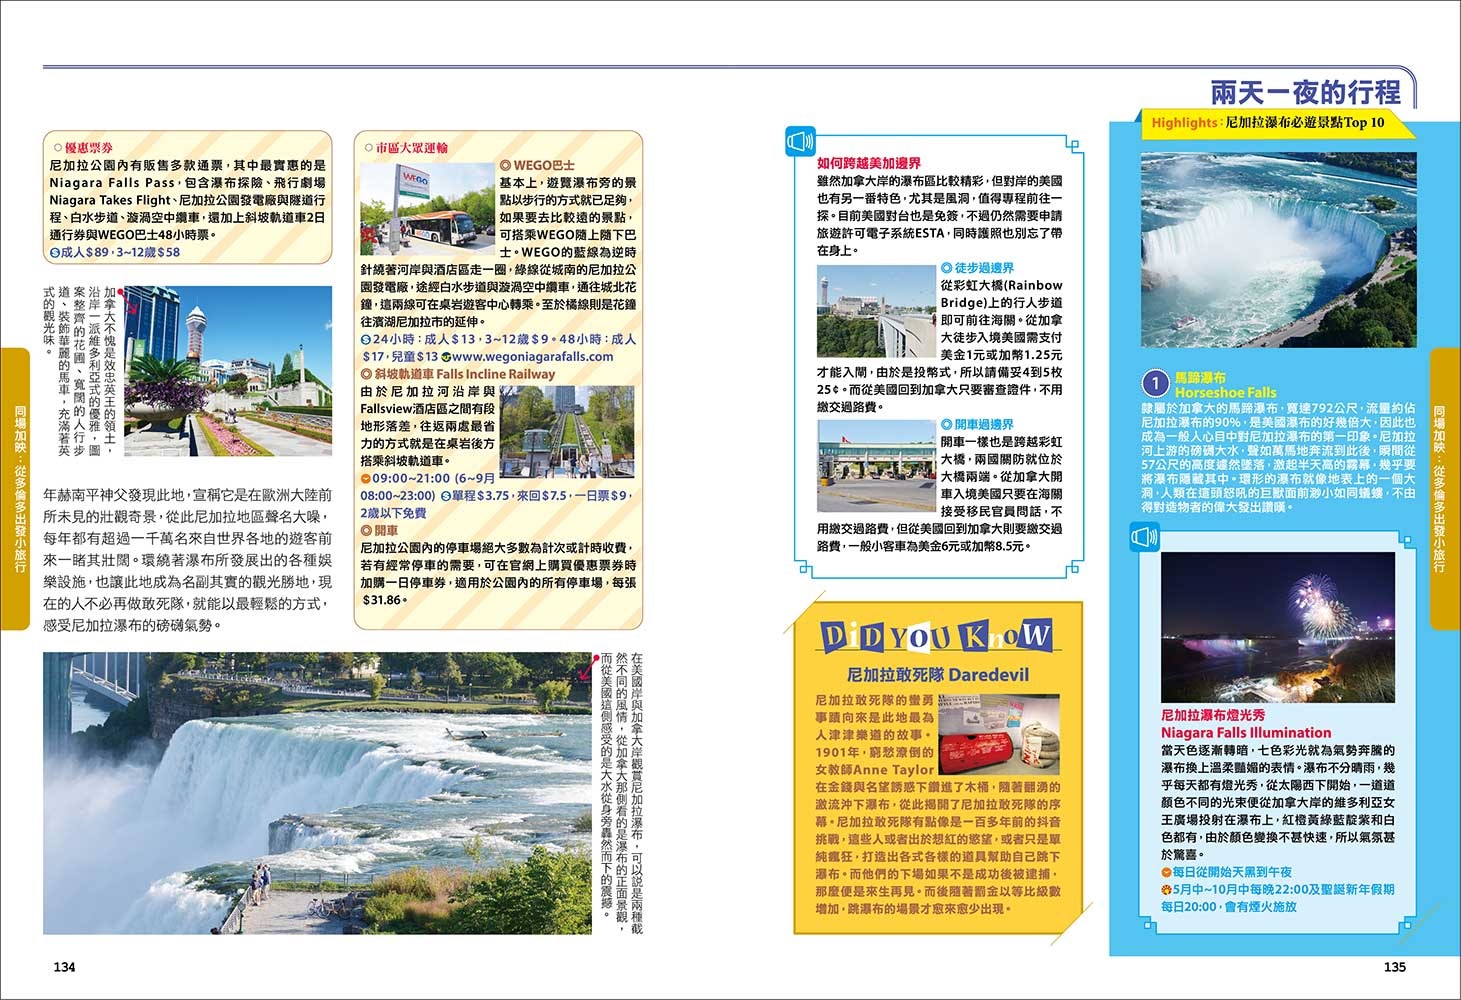The height and width of the screenshot is (1000, 1461).
Task: Click the number 1 badge beside 馬蹄瀑布
Action: coord(1155,383)
